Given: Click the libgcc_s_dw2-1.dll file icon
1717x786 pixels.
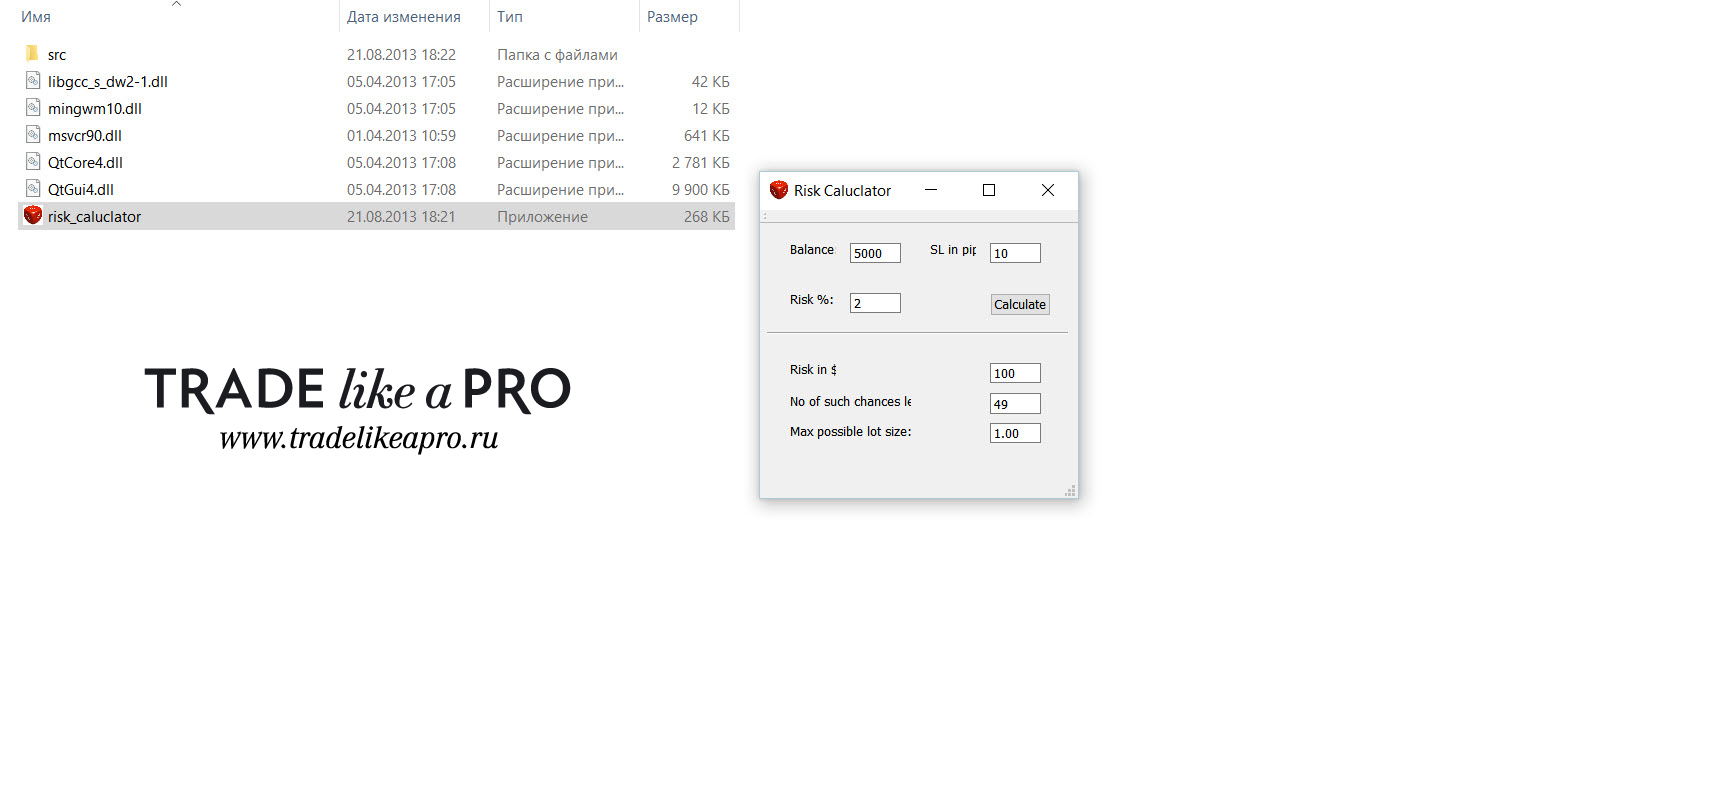Looking at the screenshot, I should pos(33,80).
